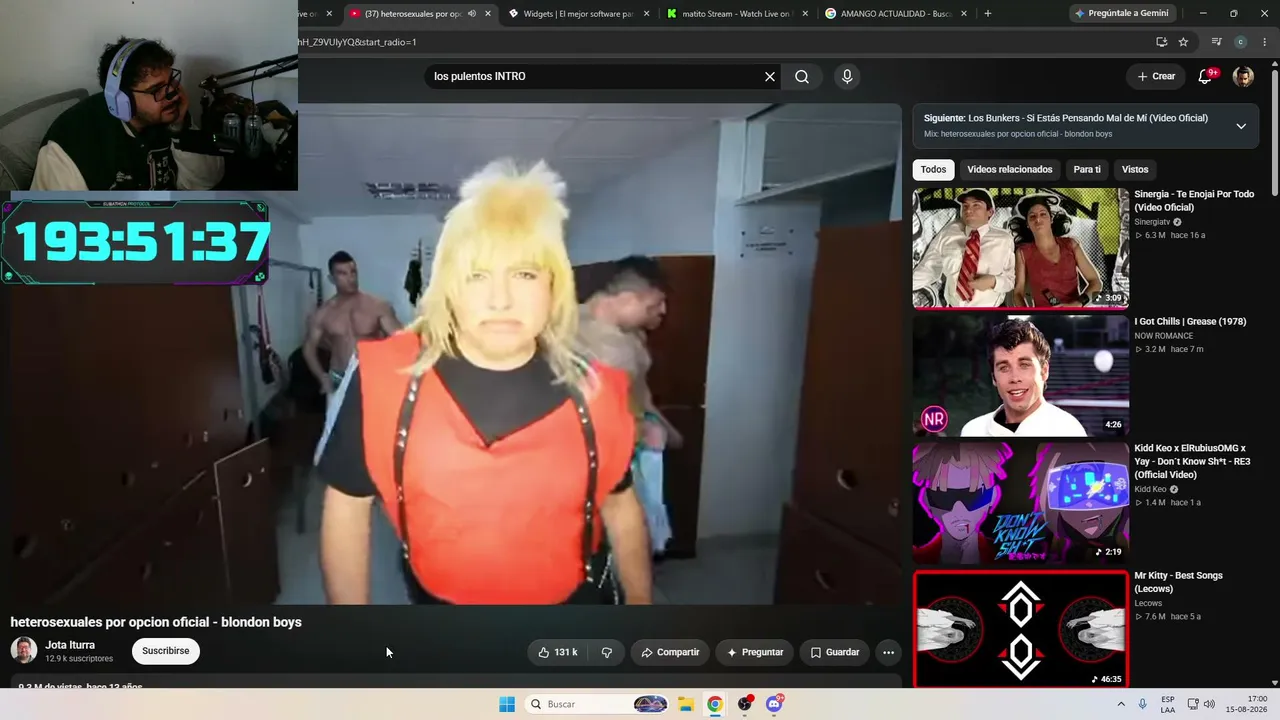
Task: Switch to the matito Stream browser tab
Action: pyautogui.click(x=736, y=14)
